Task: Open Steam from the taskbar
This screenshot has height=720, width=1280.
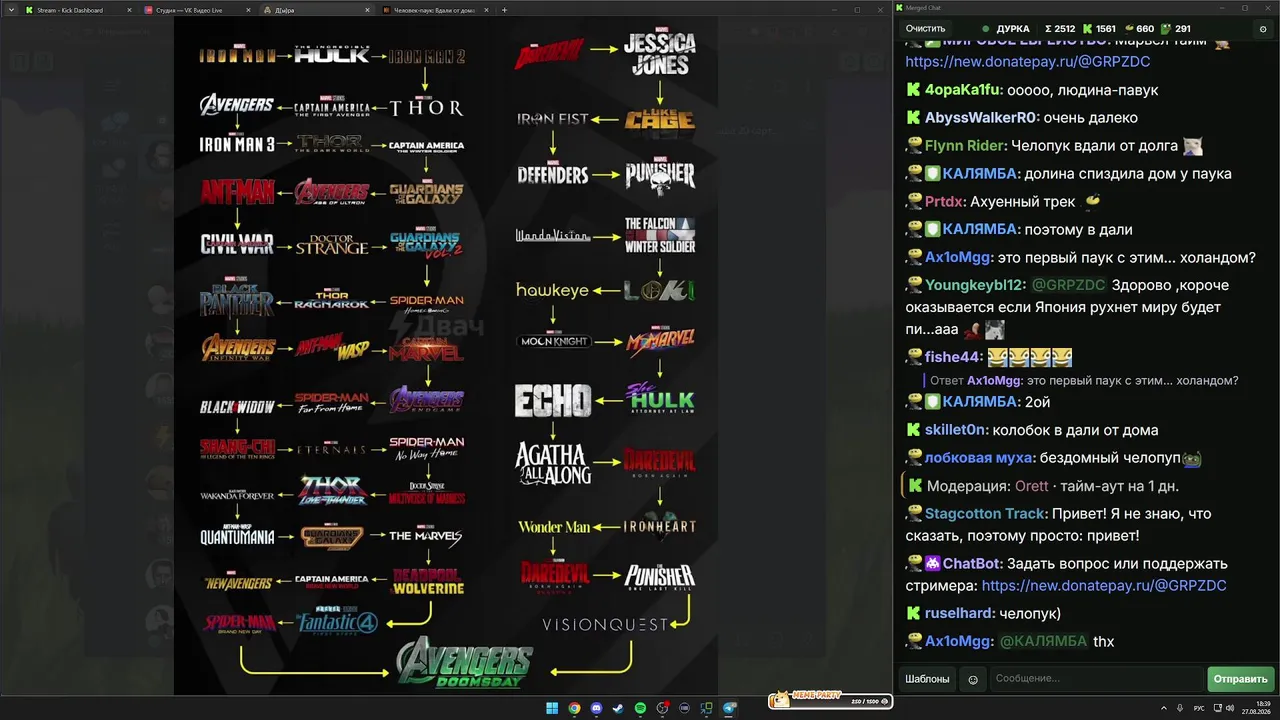Action: (x=618, y=709)
